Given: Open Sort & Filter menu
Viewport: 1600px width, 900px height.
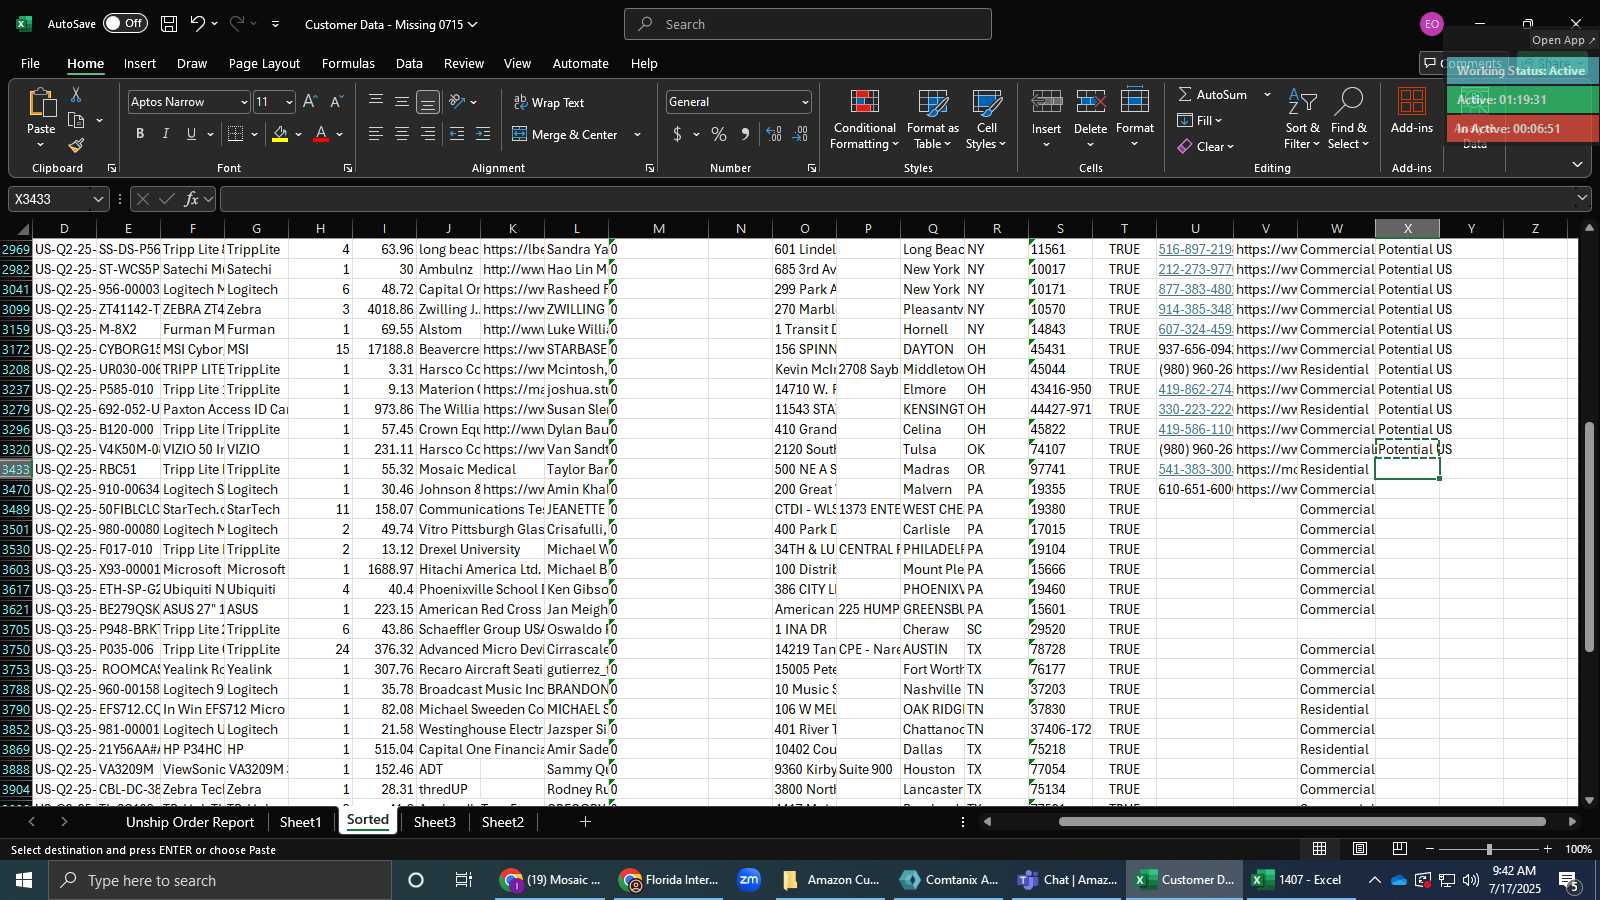Looking at the screenshot, I should click(1302, 120).
